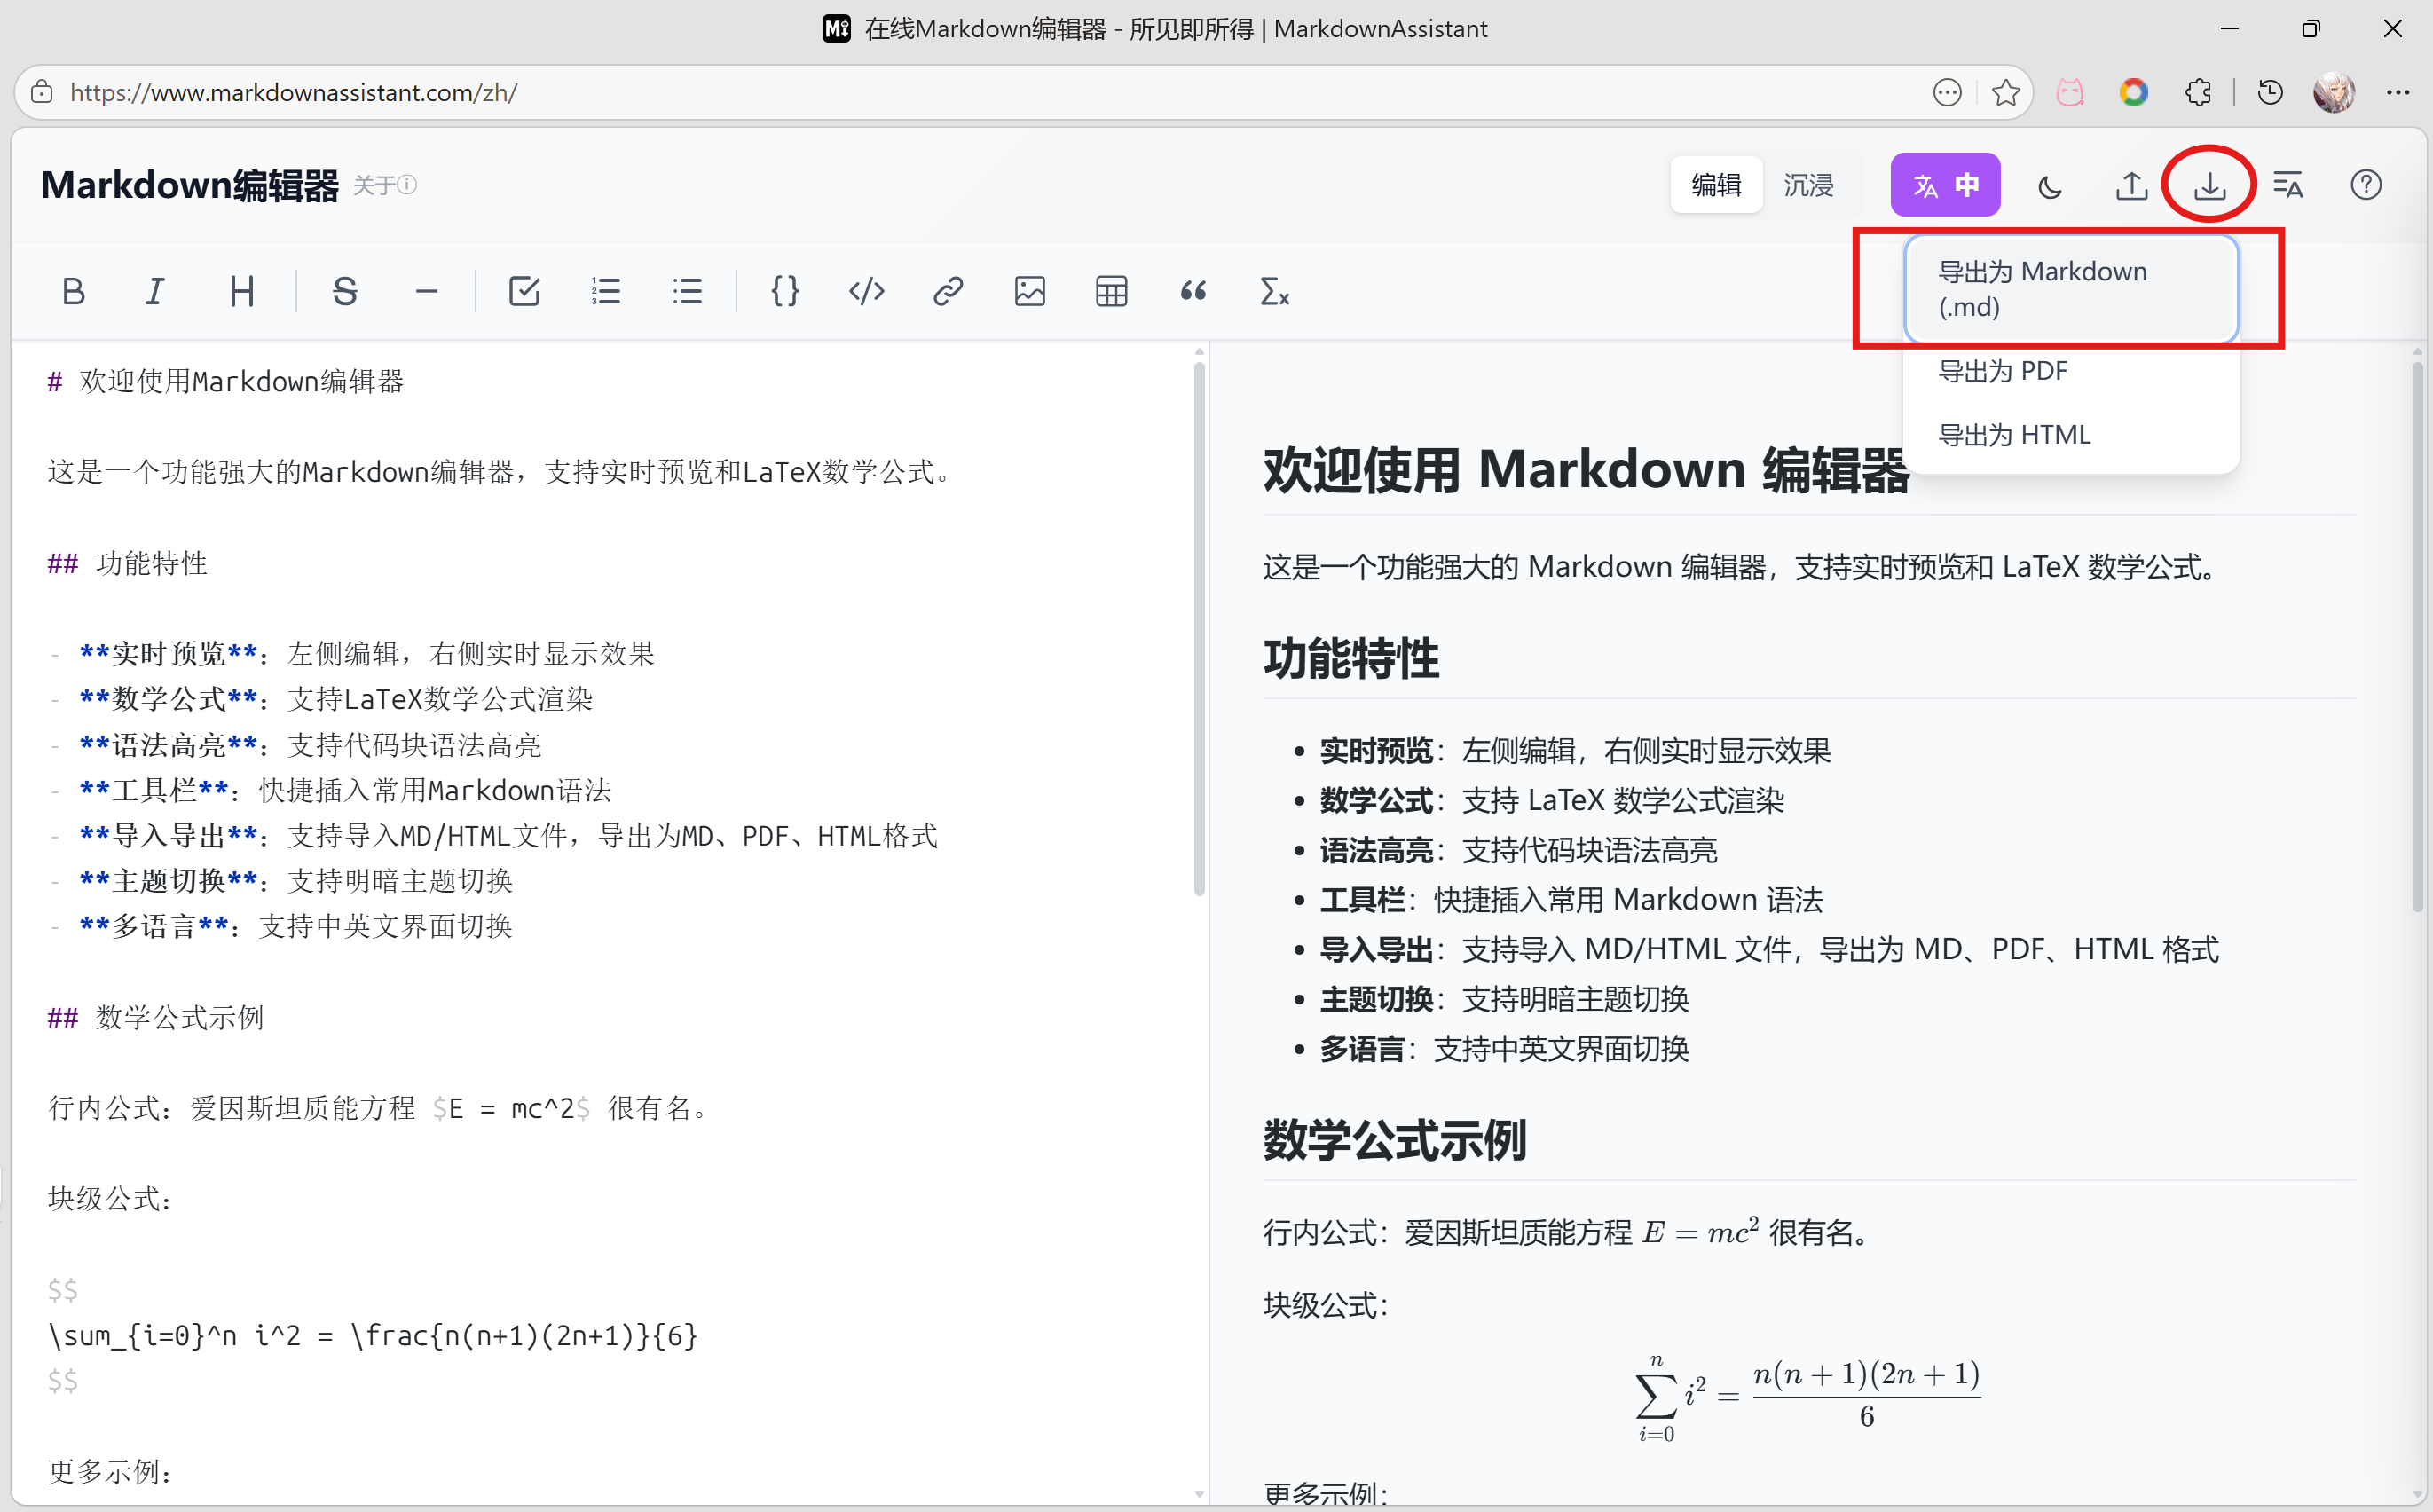The image size is (2433, 1512).
Task: Open browser extensions puzzle icon
Action: [x=2198, y=93]
